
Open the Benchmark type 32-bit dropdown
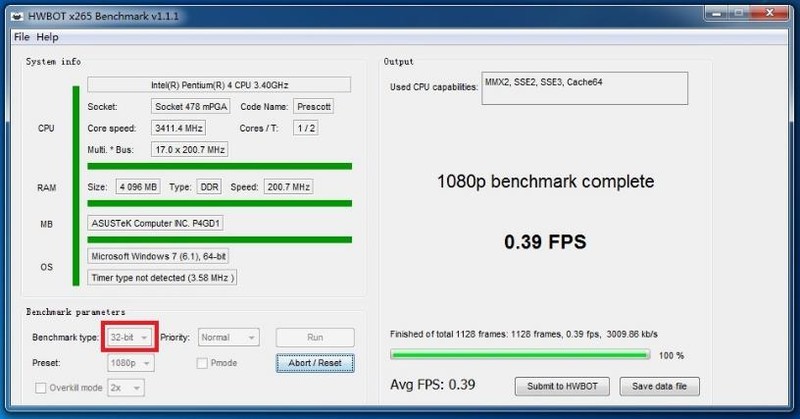130,337
